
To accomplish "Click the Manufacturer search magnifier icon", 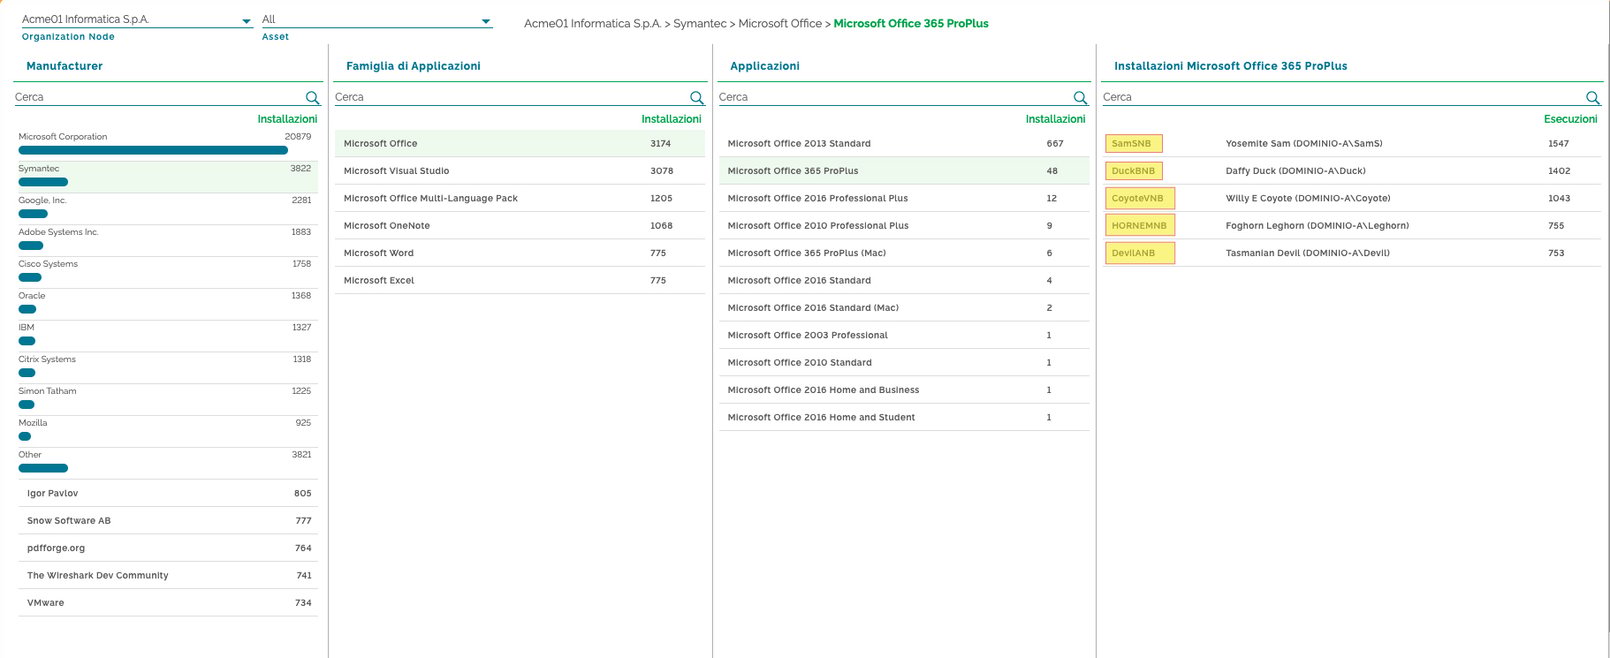I will (x=312, y=98).
